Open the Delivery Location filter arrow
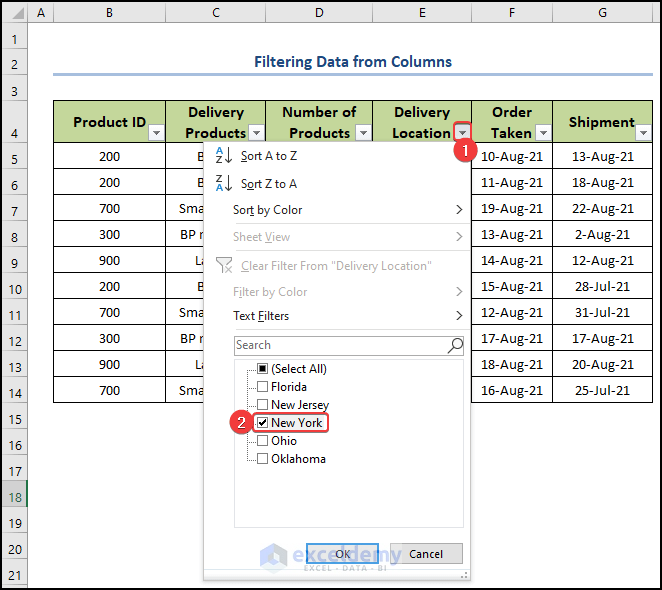 tap(461, 133)
